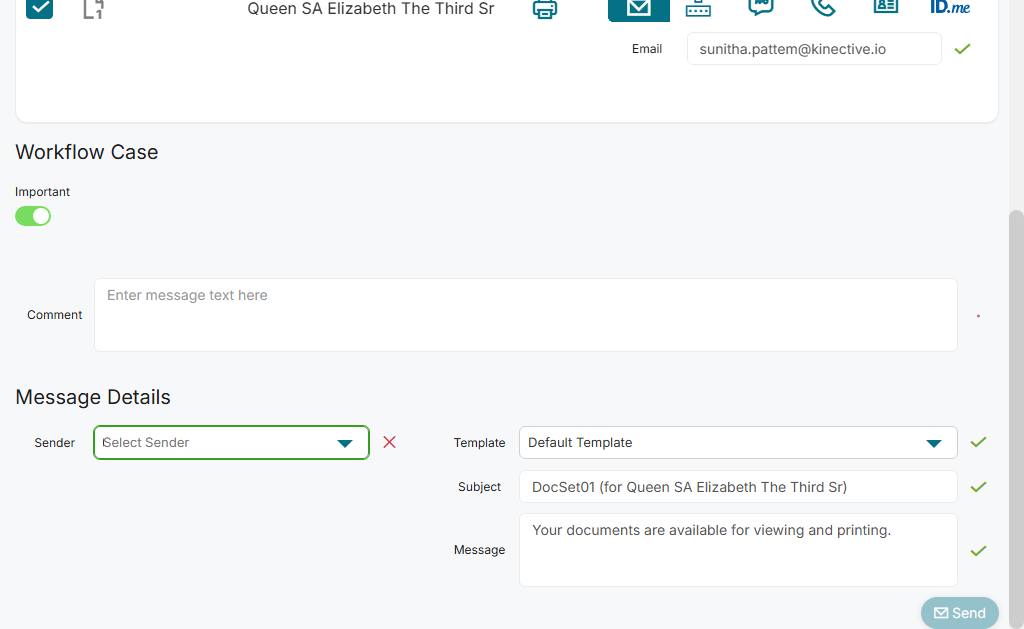Click the phone call icon
This screenshot has height=629, width=1024.
coord(822,7)
